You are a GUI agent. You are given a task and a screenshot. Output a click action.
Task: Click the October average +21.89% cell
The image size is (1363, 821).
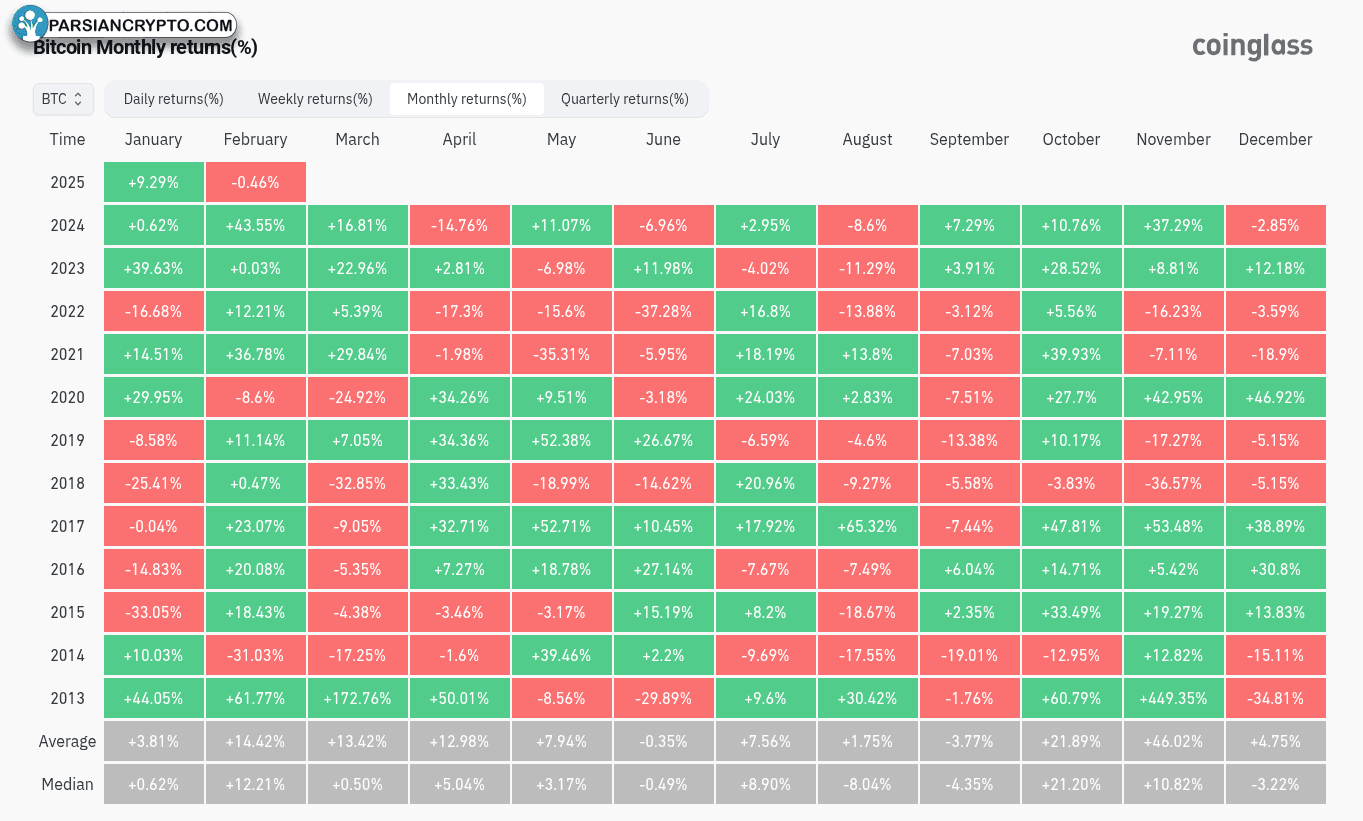[1071, 742]
